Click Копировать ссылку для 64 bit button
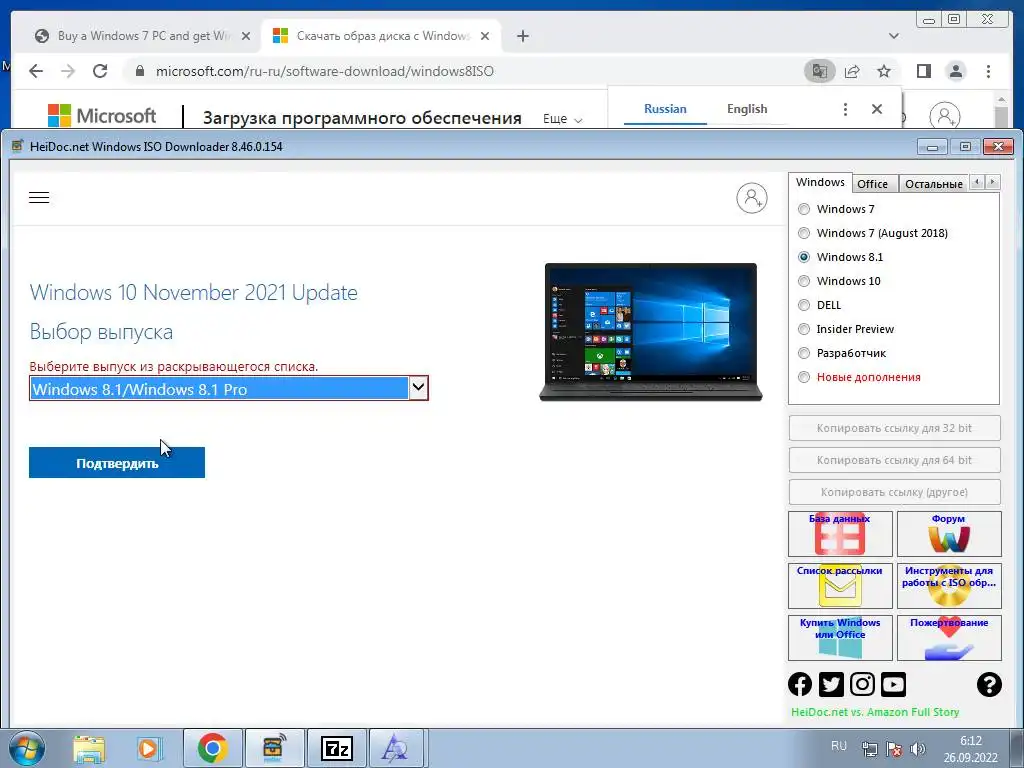This screenshot has height=768, width=1024. pyautogui.click(x=894, y=460)
